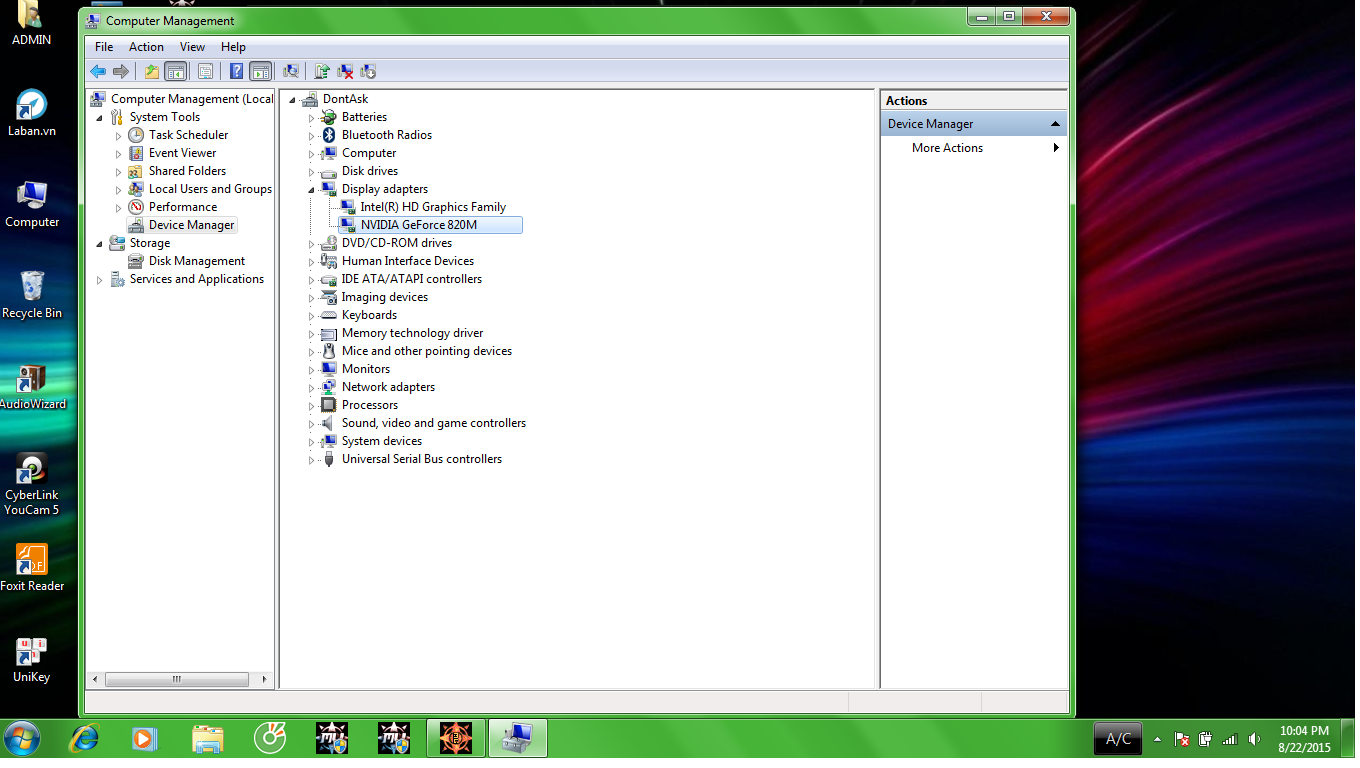Click the console tree scrollbar left arrow
This screenshot has height=768, width=1360.
click(96, 679)
